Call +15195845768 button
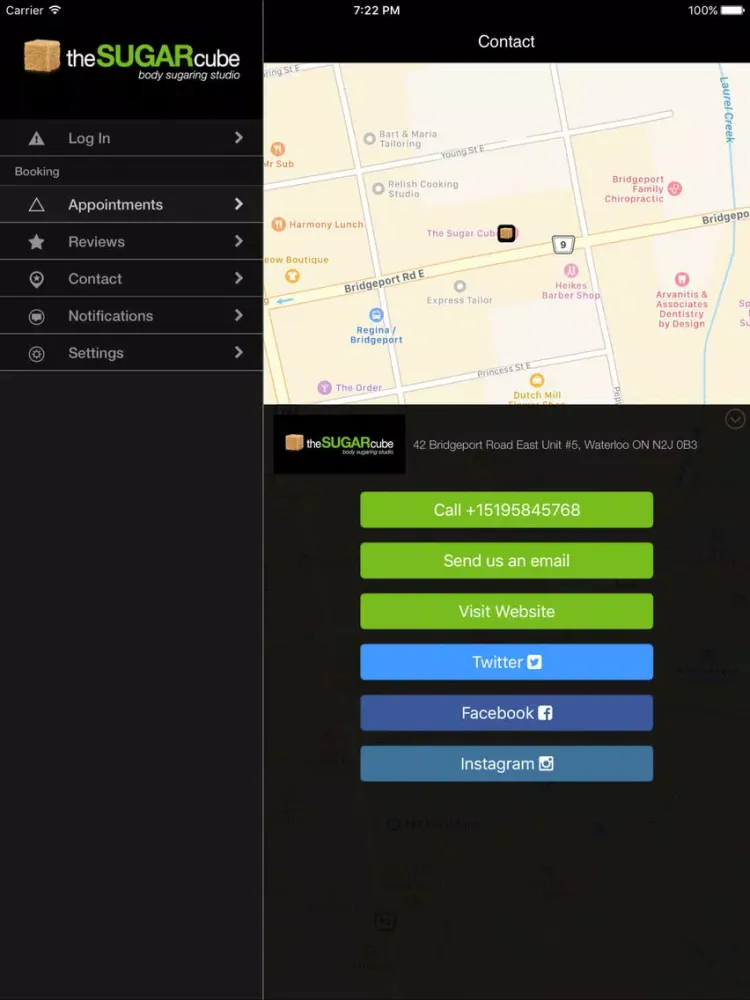This screenshot has height=1000, width=750. coord(506,510)
